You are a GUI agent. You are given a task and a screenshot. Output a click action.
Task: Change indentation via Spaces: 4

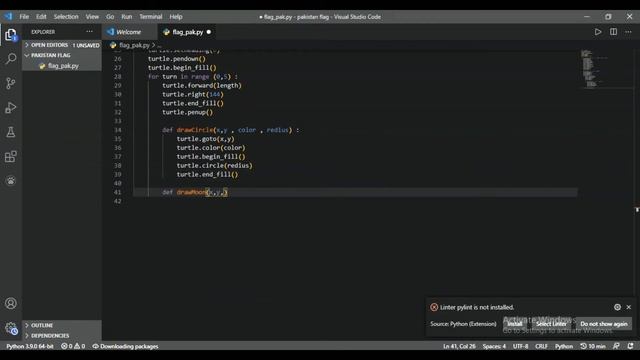pos(494,346)
